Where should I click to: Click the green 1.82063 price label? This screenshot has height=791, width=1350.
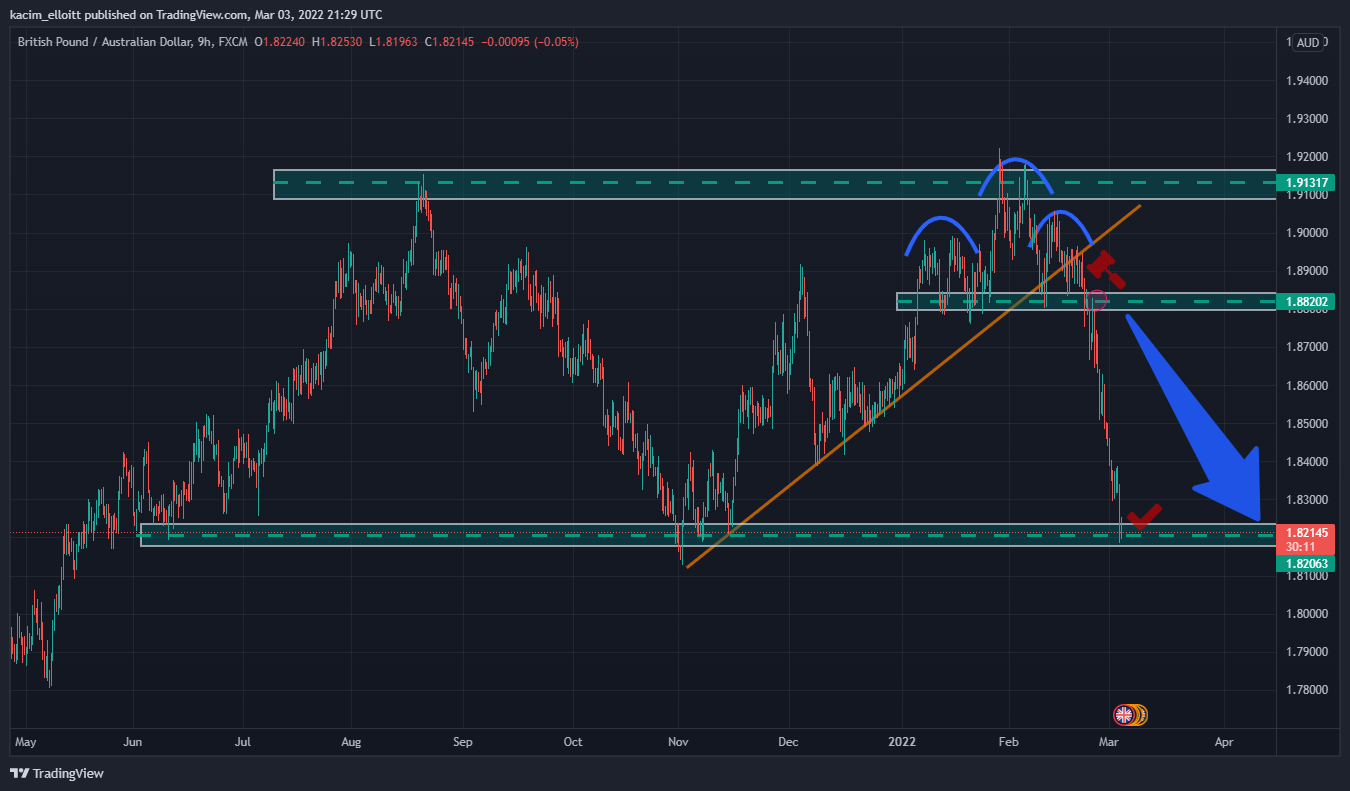[1306, 564]
